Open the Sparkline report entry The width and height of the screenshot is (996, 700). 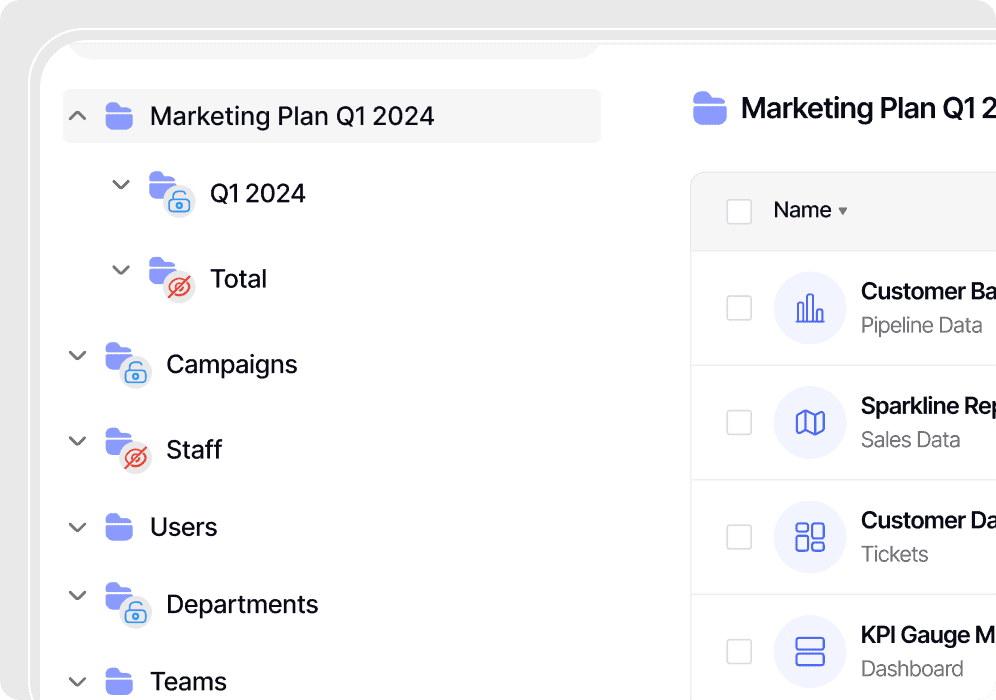[926, 407]
